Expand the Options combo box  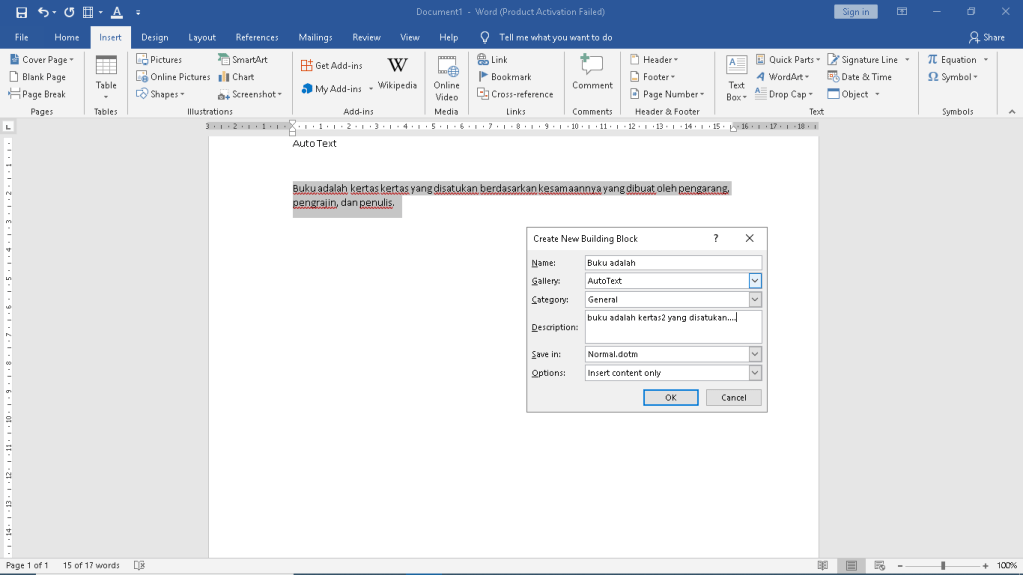pyautogui.click(x=755, y=373)
